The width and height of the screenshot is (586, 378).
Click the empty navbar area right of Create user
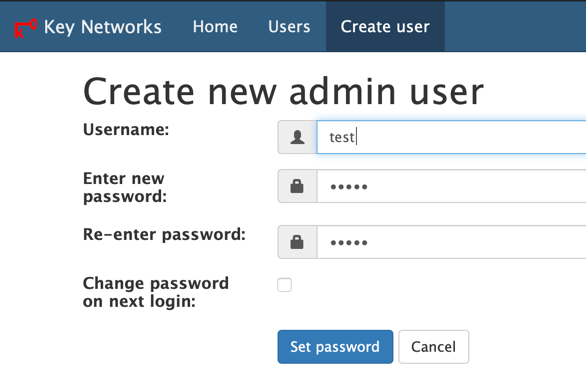pos(515,27)
